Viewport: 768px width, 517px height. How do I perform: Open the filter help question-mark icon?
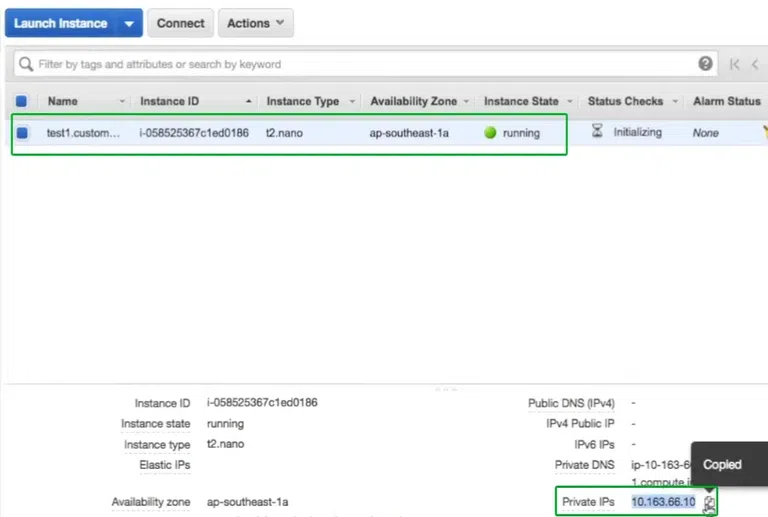(705, 63)
